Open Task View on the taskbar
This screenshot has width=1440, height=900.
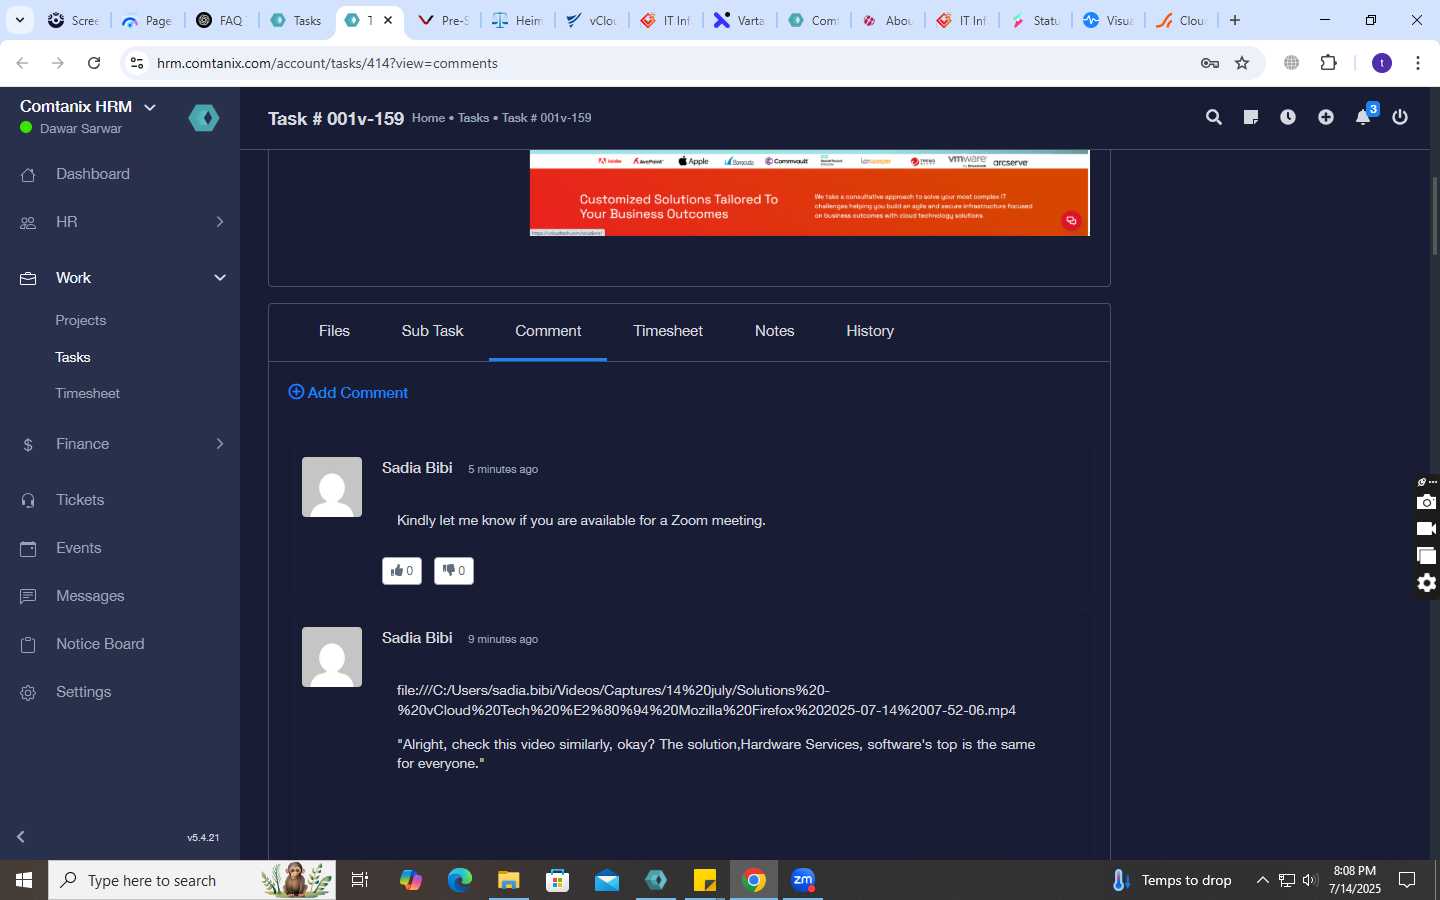tap(360, 880)
